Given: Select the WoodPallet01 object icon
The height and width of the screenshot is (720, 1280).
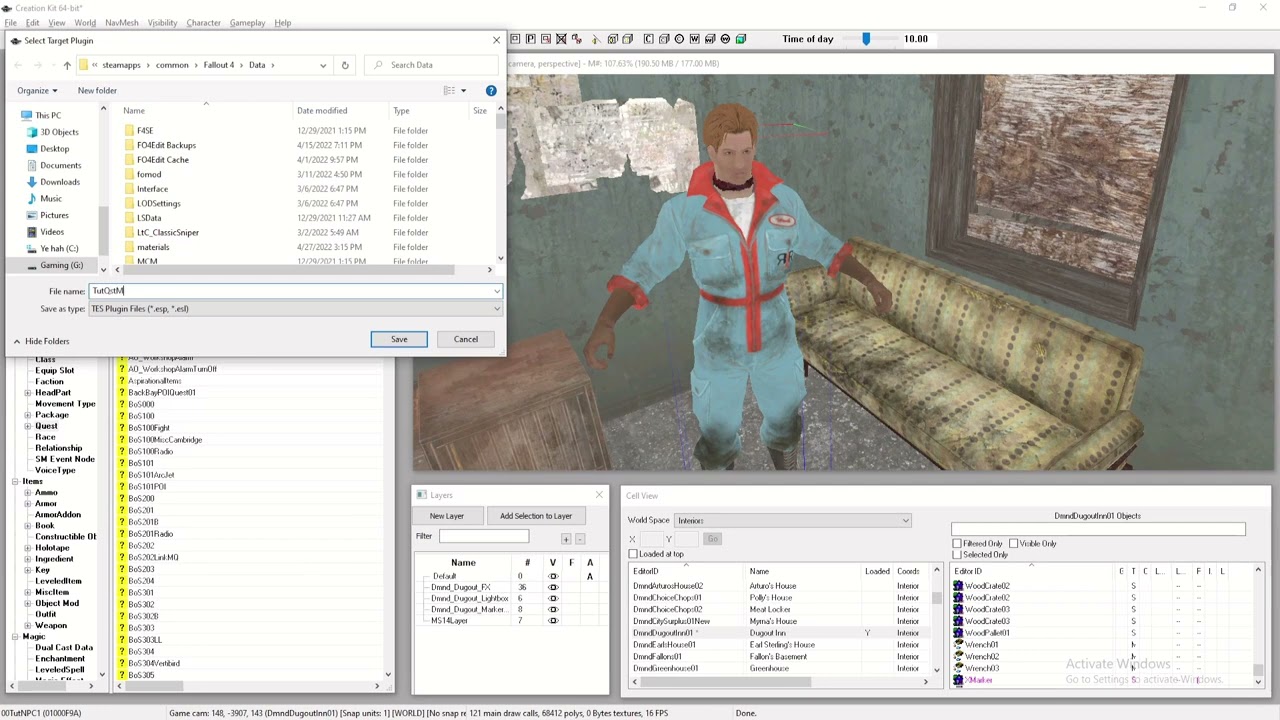Looking at the screenshot, I should 958,633.
